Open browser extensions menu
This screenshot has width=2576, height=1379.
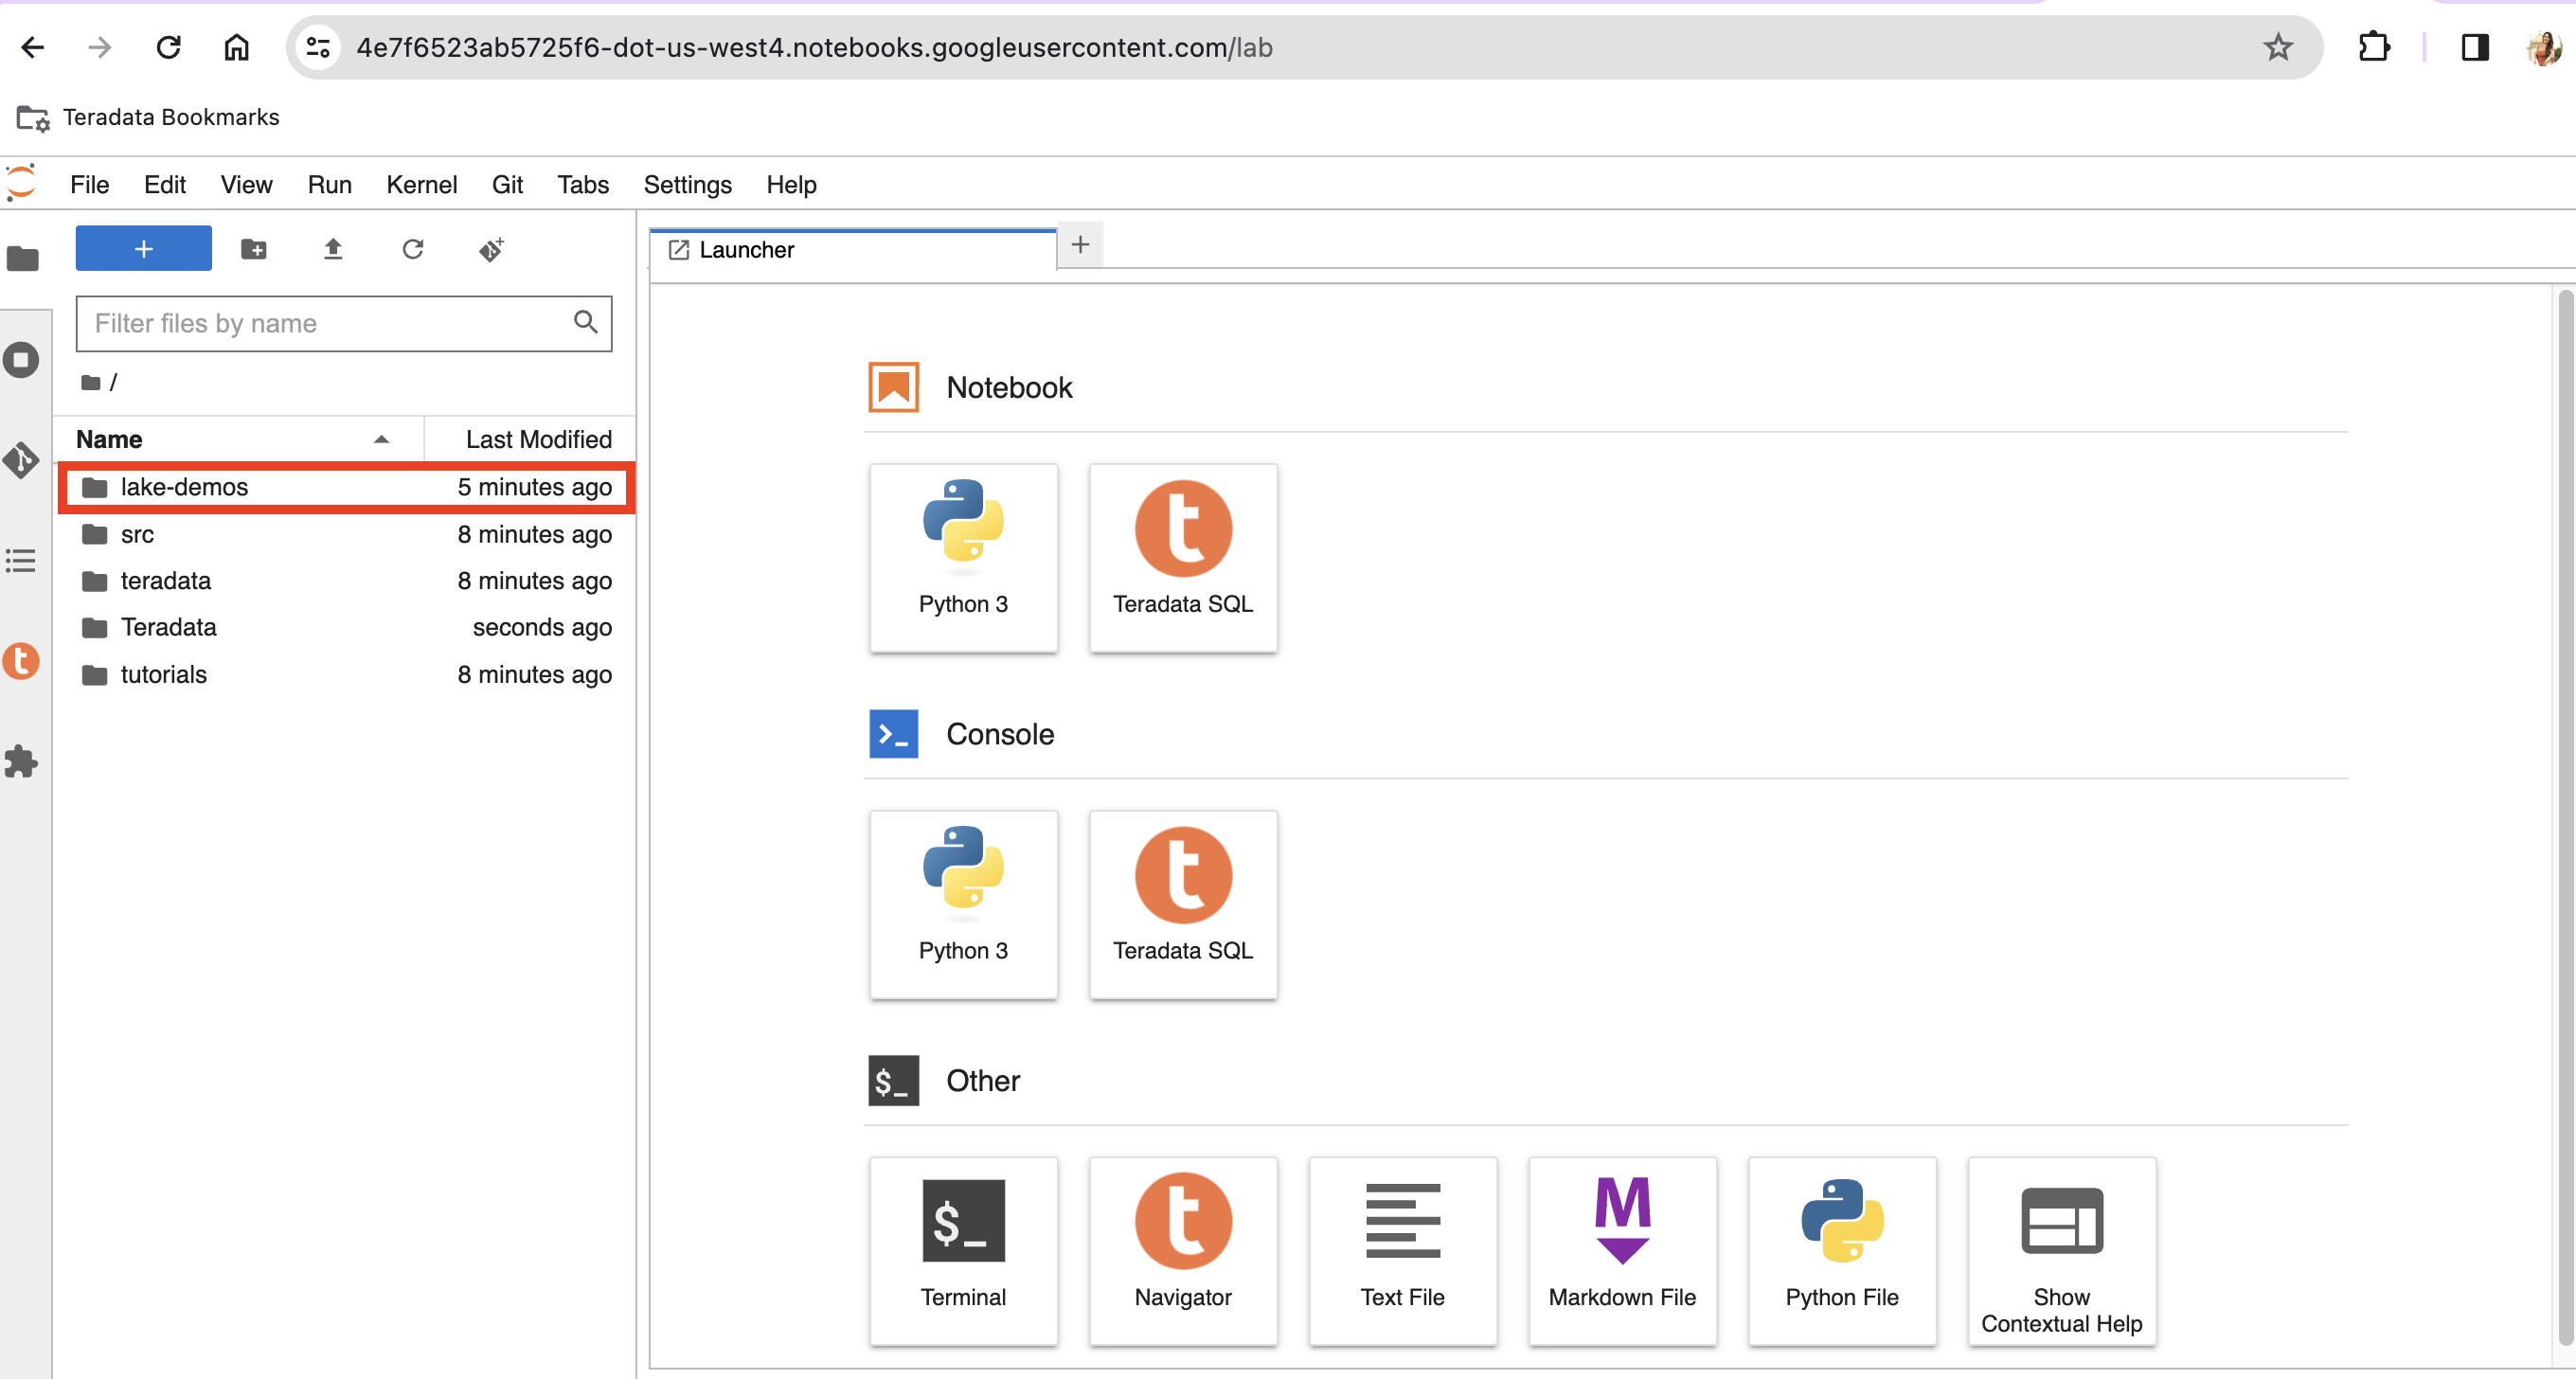click(x=2374, y=47)
